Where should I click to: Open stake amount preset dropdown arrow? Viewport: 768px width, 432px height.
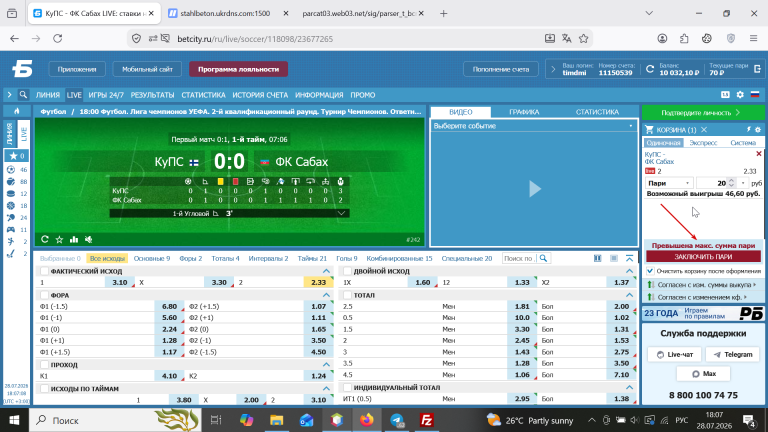click(743, 183)
